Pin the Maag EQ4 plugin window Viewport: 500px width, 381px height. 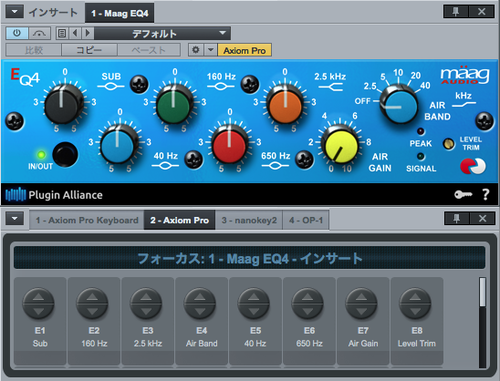pos(456,12)
